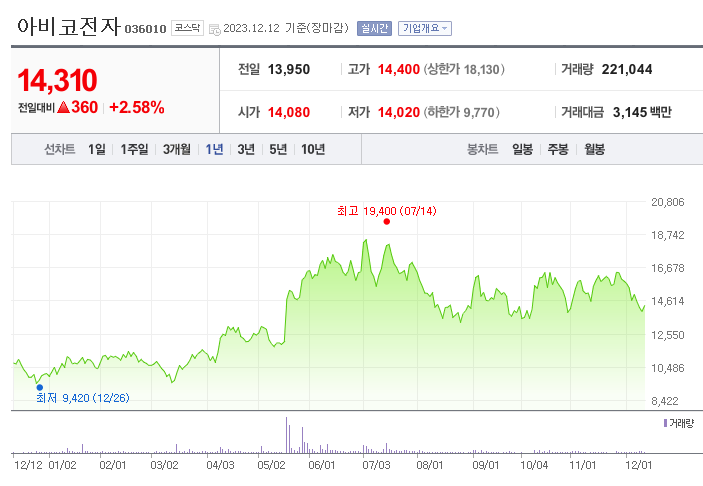
Task: Select the 10년 line chart tab
Action: click(313, 149)
